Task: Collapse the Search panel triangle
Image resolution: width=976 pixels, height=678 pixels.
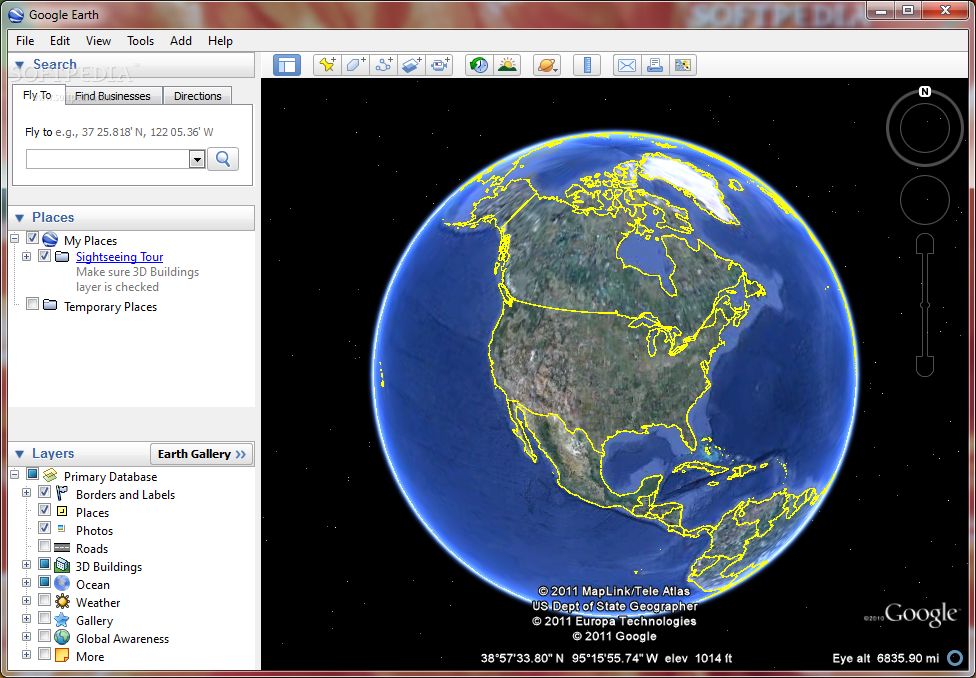Action: 19,65
